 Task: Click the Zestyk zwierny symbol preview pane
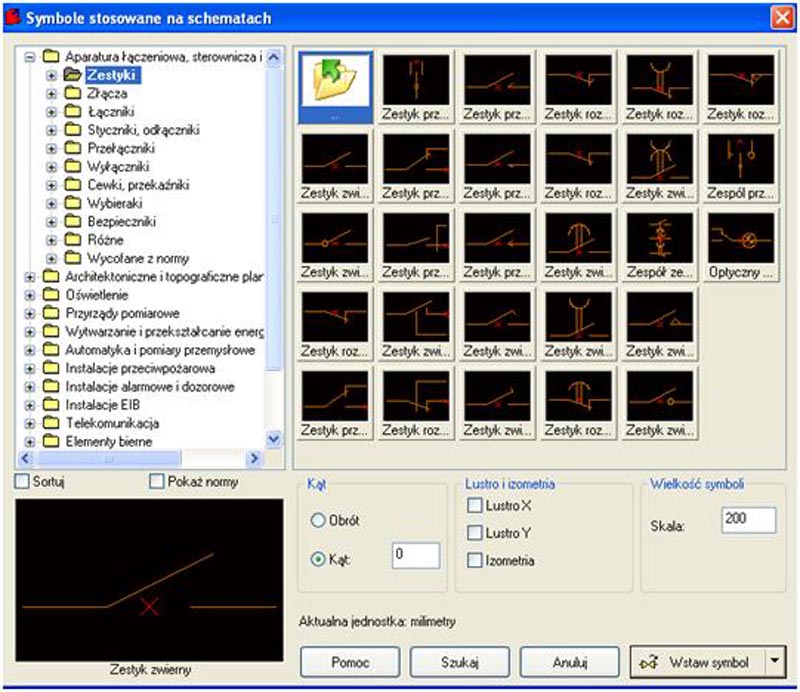pos(149,580)
